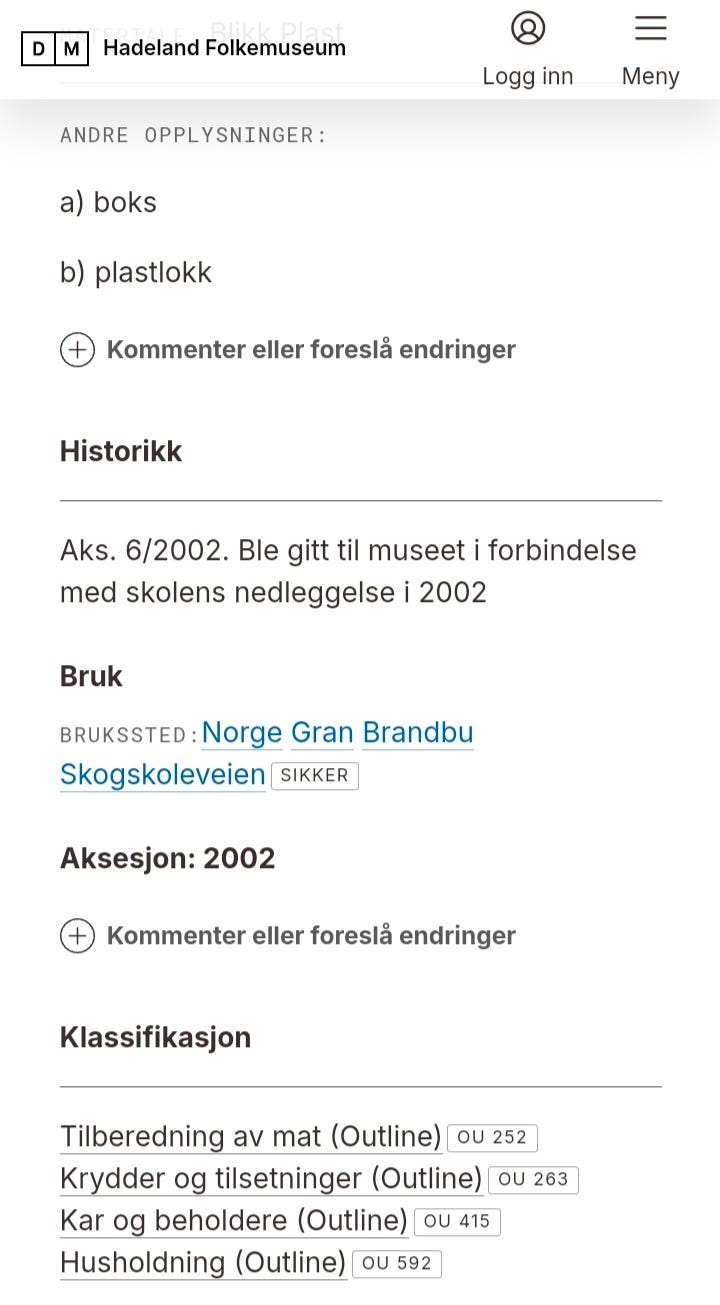The height and width of the screenshot is (1305, 720).
Task: Open Kar og beholdere (Outline)
Action: 230,1221
